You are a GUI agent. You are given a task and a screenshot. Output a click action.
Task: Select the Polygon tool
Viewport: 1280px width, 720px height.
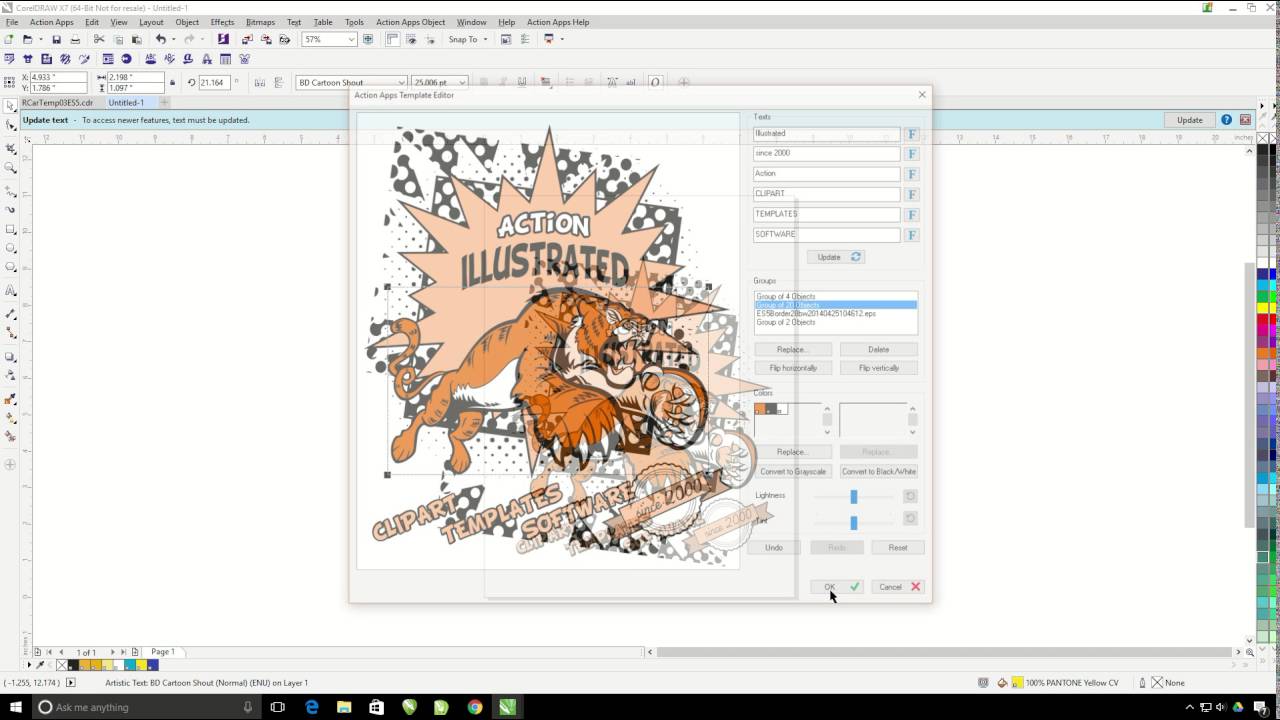point(11,268)
